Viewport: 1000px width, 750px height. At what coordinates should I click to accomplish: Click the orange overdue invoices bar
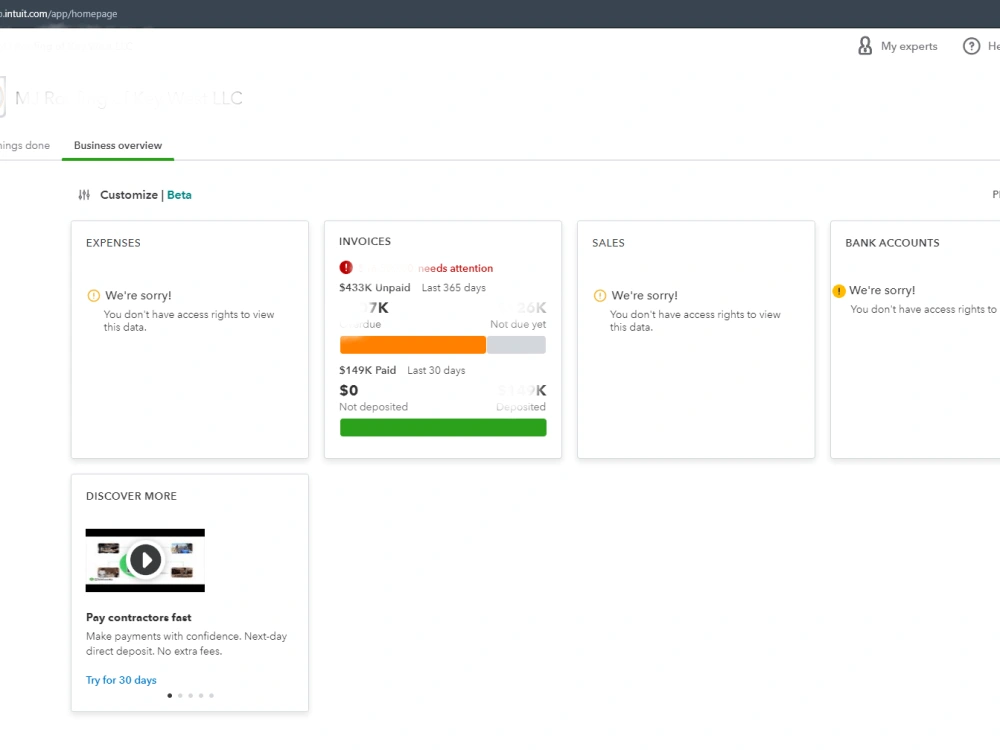point(413,345)
